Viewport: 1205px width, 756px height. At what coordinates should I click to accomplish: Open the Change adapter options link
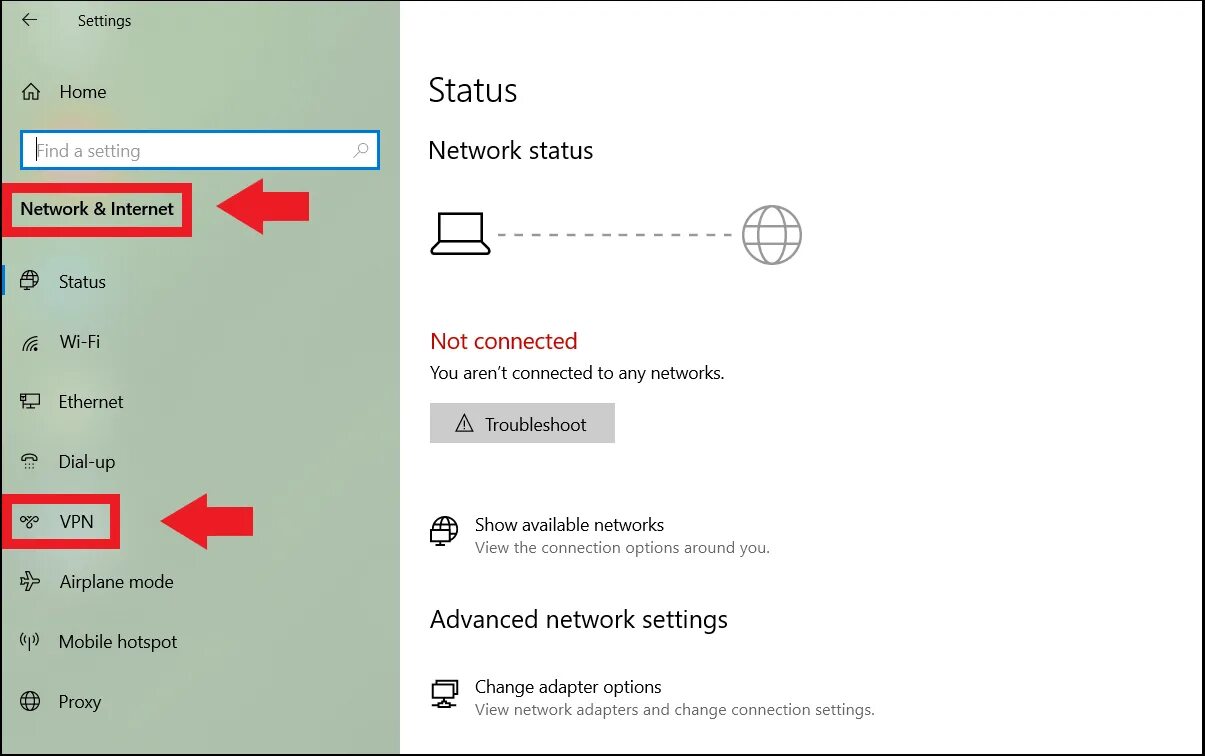tap(568, 687)
